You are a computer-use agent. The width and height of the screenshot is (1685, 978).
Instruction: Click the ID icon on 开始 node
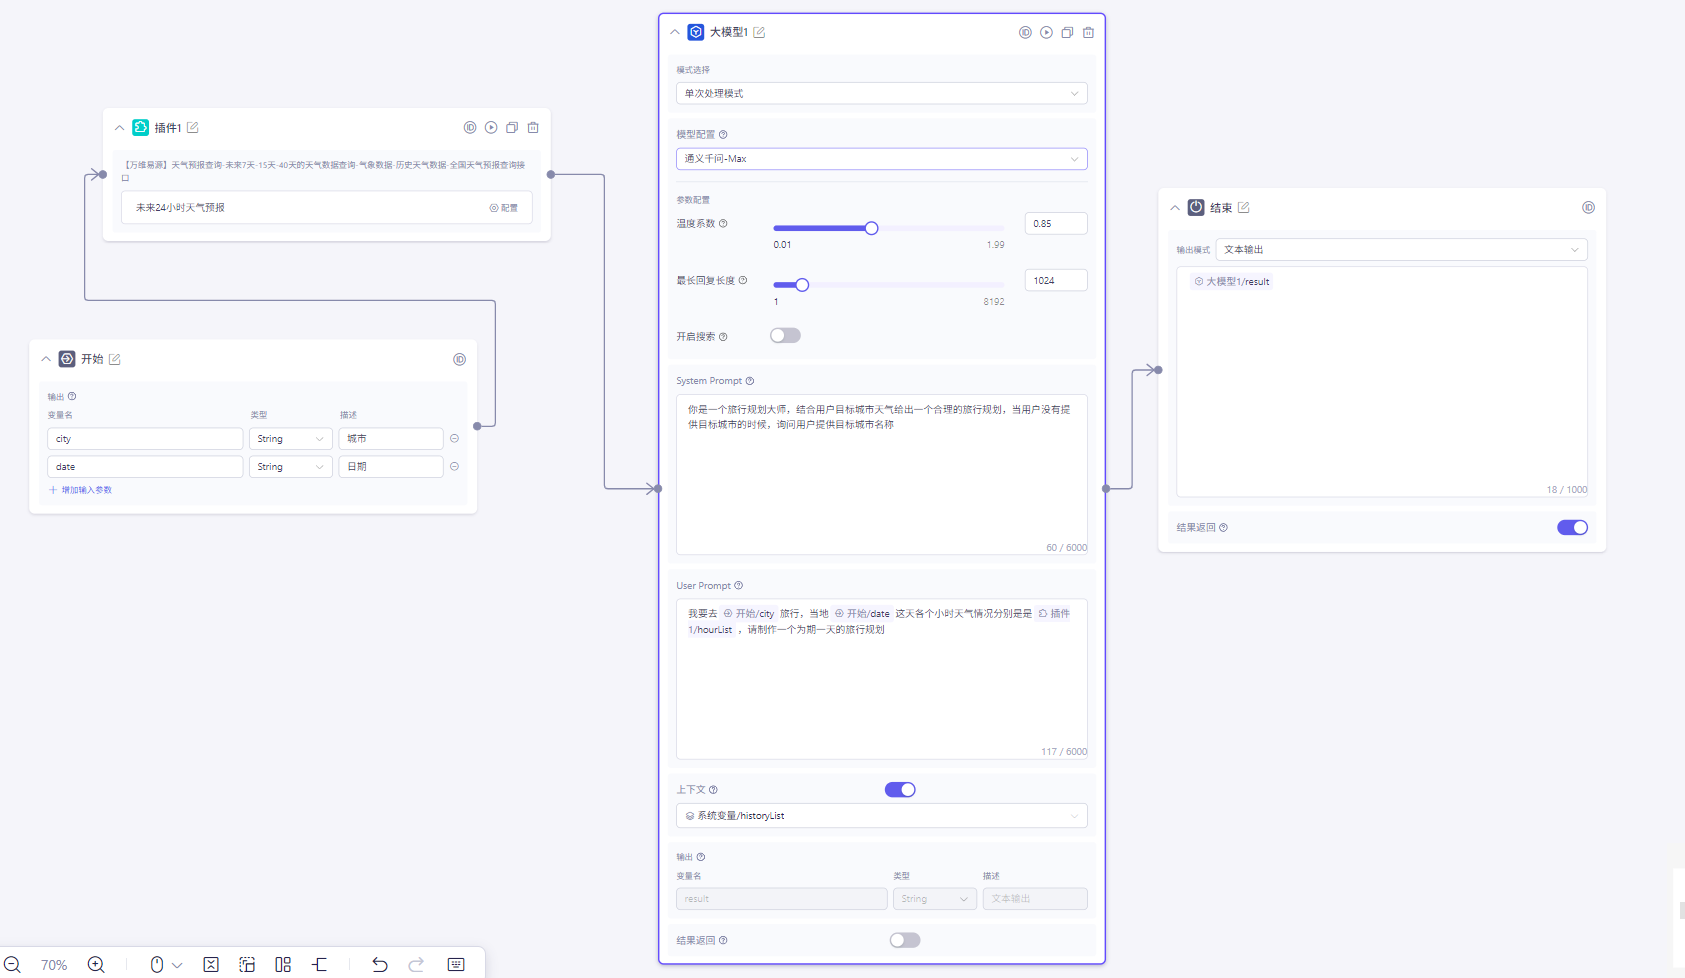pos(460,359)
